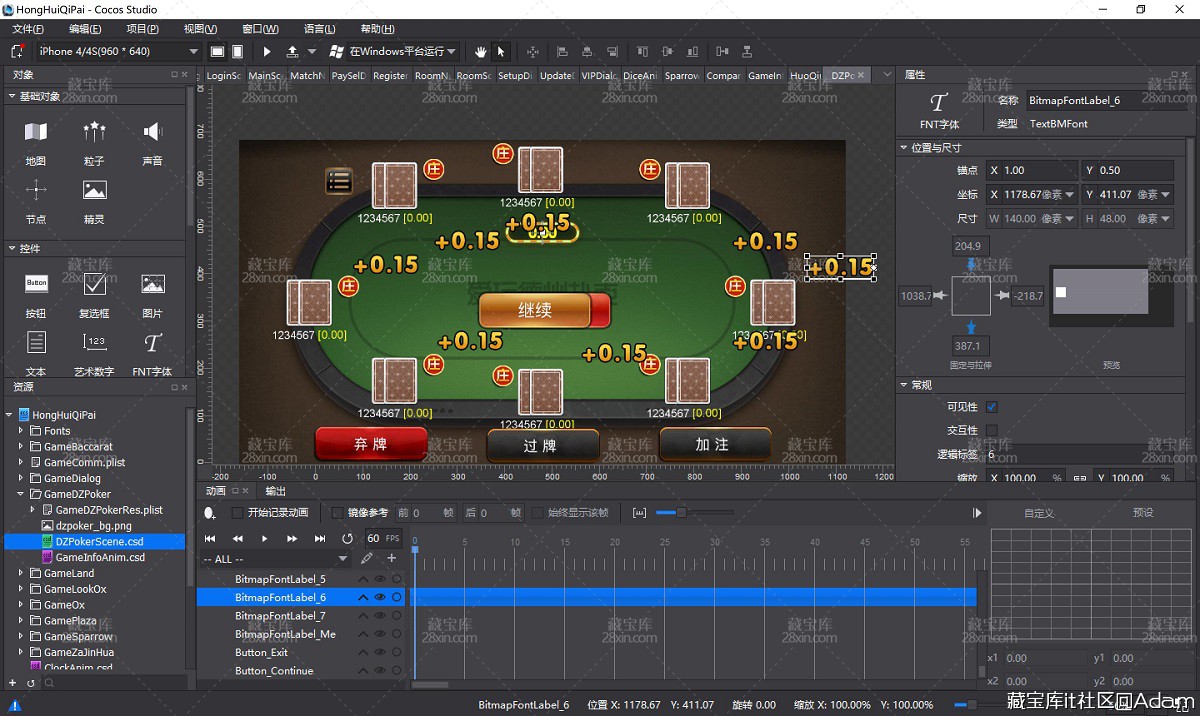Click the anchor move tool icon
Viewport: 1200px width, 716px height.
[532, 51]
